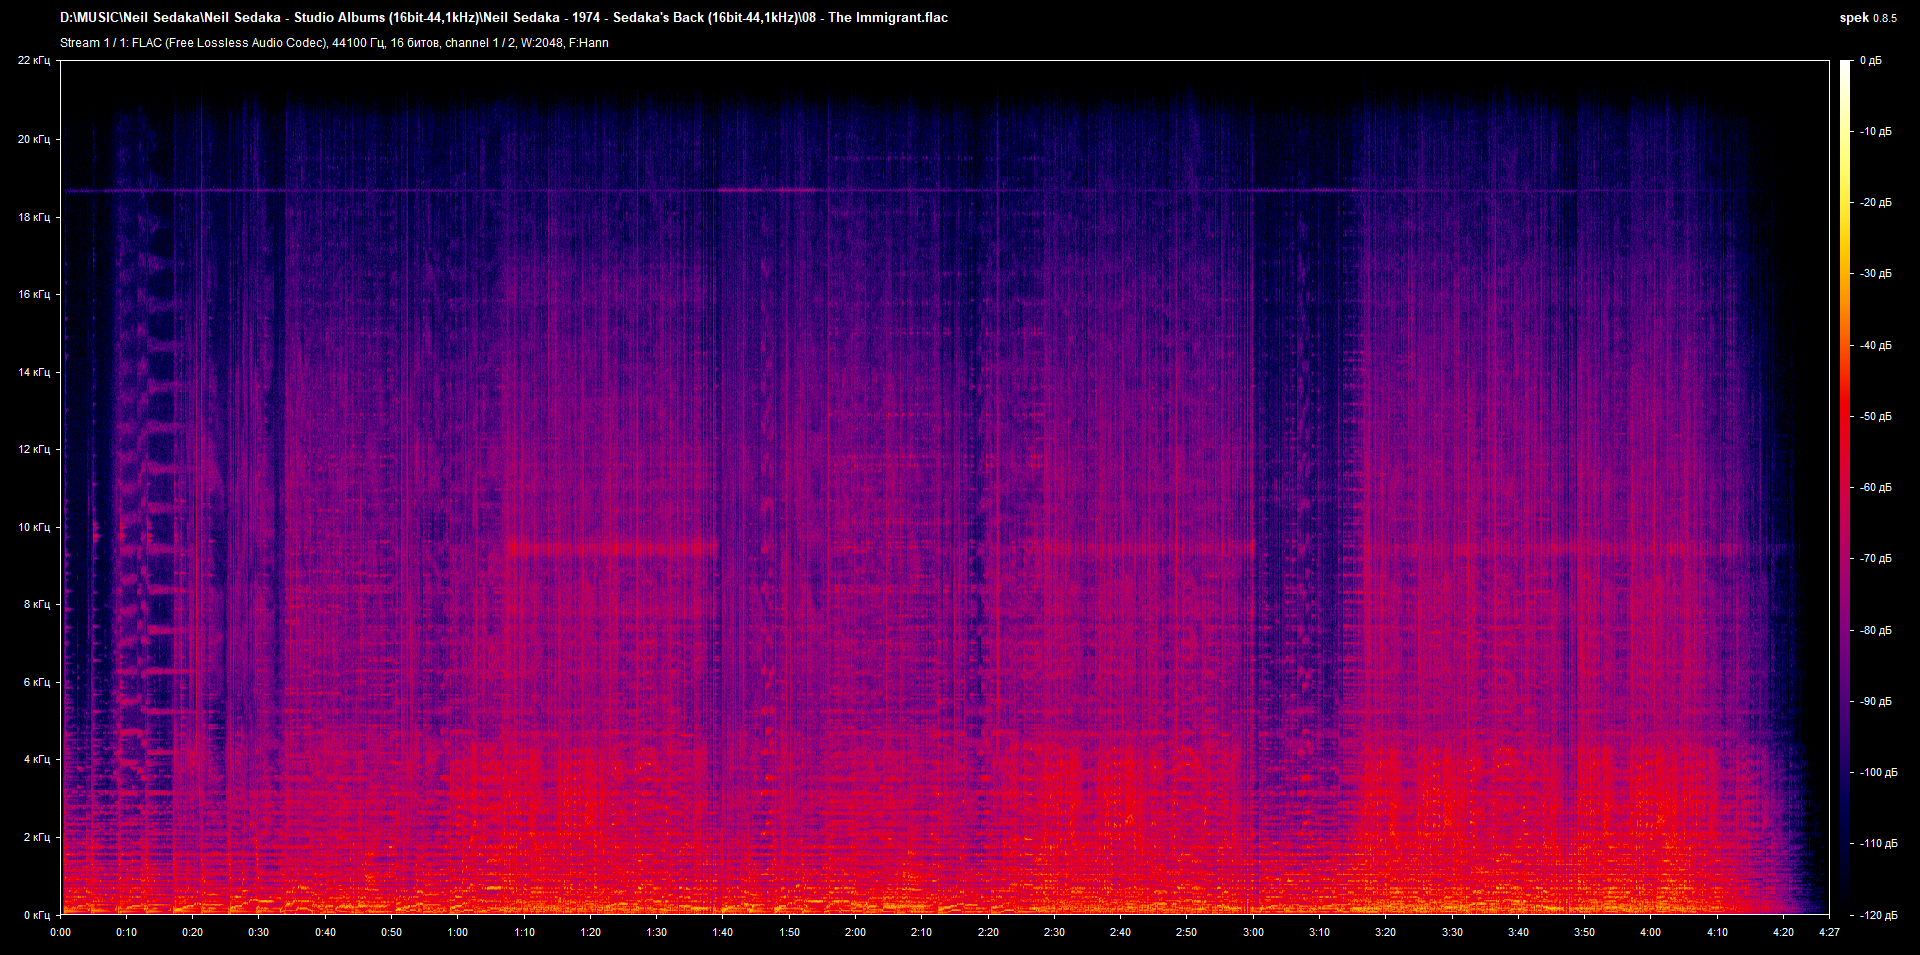The image size is (1920, 955).
Task: Click the 18 кГц frequency axis label
Action: click(33, 217)
